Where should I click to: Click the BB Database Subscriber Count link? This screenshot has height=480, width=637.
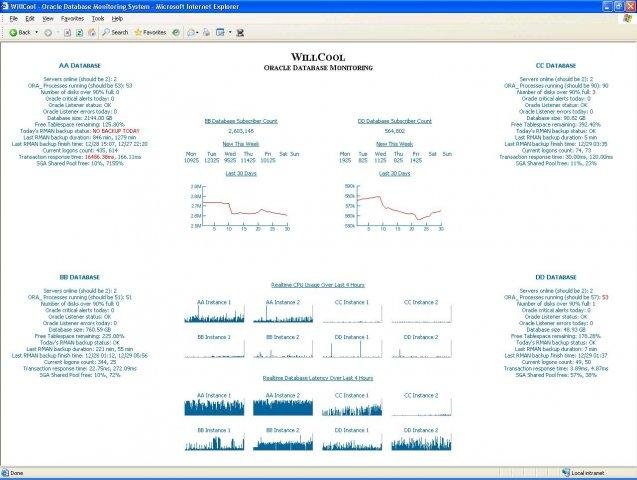(241, 121)
